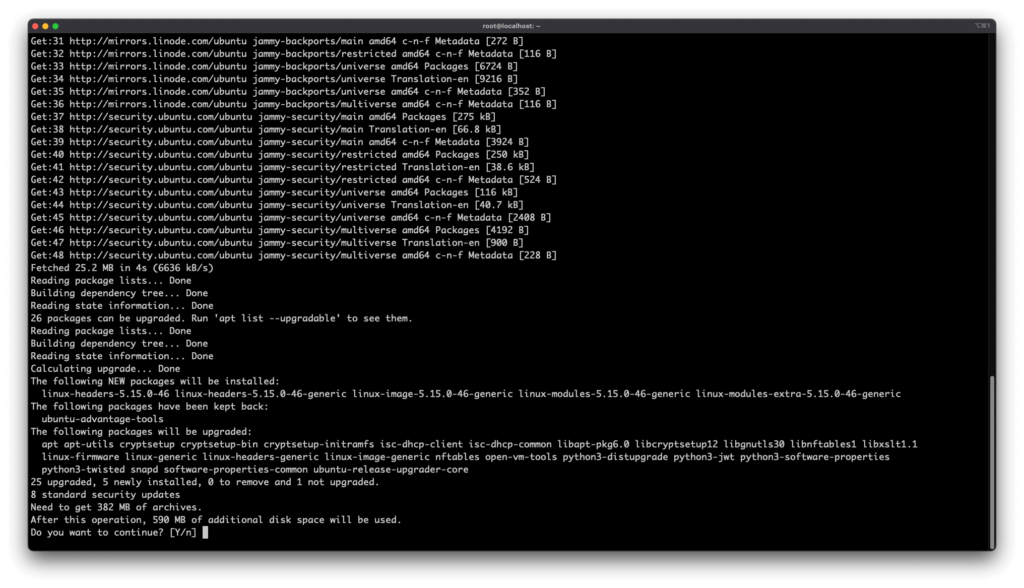This screenshot has width=1024, height=588.
Task: Click the 'python3-software-properties' package name
Action: click(x=814, y=457)
